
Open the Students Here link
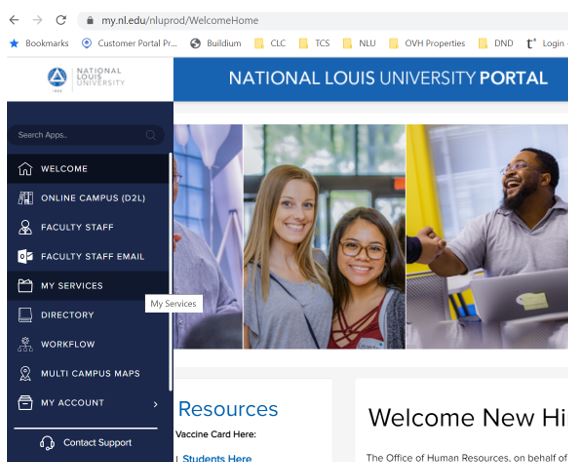coord(217,459)
